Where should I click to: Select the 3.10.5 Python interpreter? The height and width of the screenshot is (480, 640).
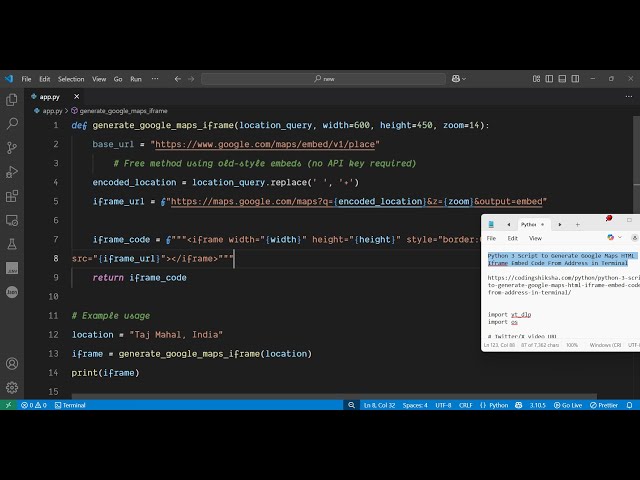click(538, 405)
